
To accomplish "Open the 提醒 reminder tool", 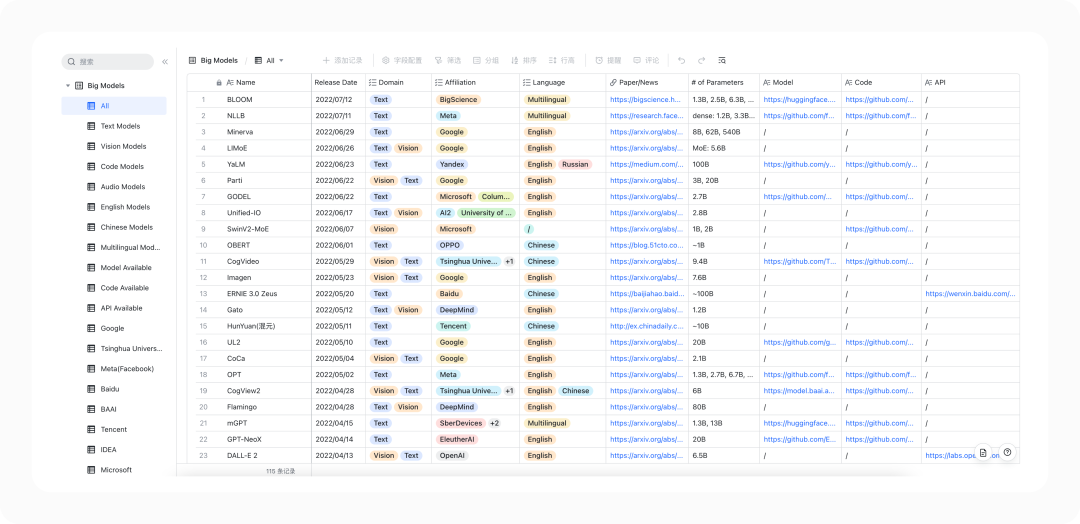I will (608, 61).
